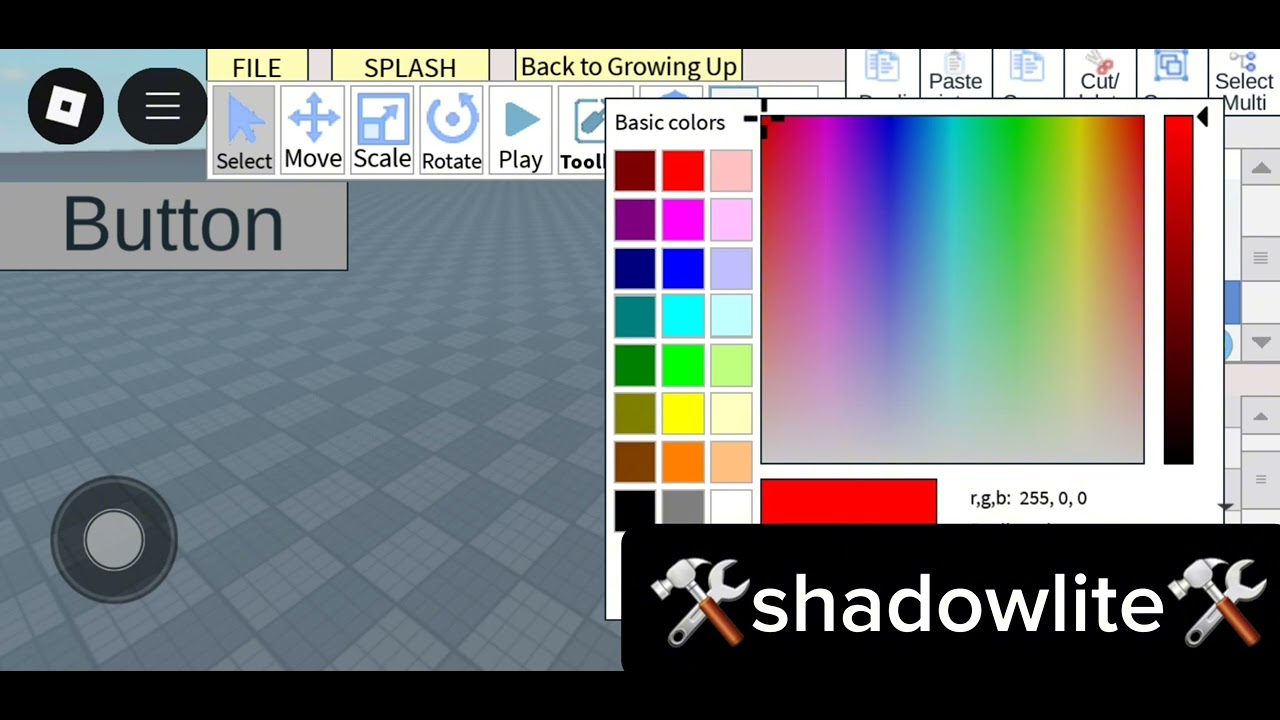Pick the olive basic color
The image size is (1280, 720).
635,413
